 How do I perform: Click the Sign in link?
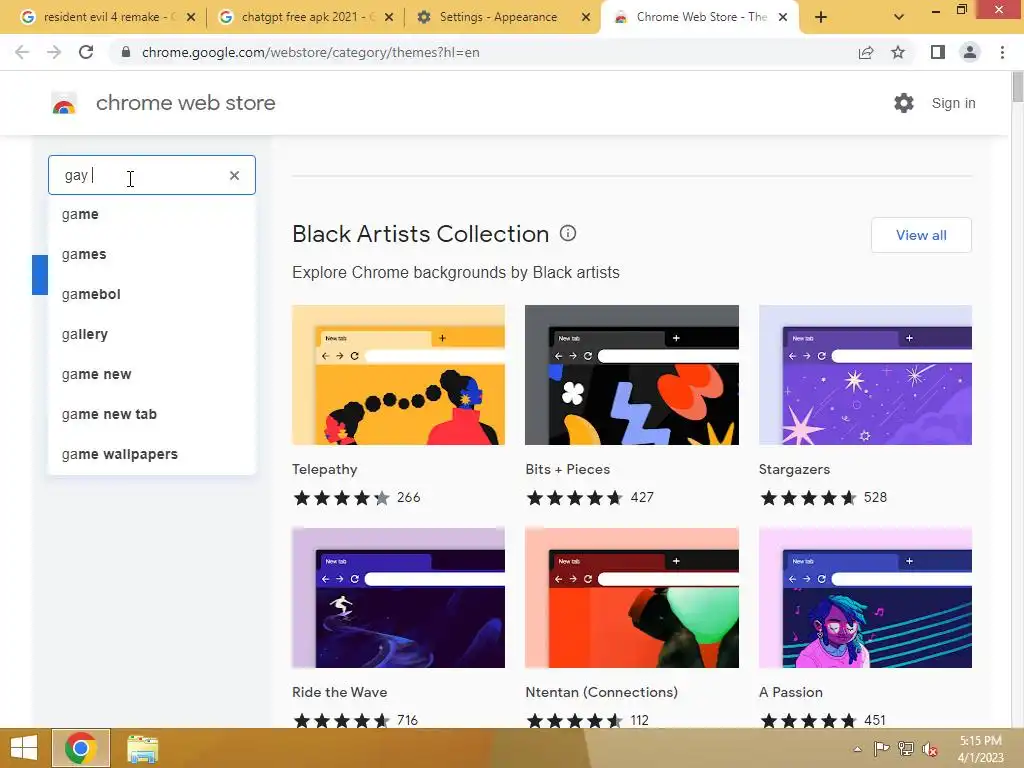click(953, 103)
